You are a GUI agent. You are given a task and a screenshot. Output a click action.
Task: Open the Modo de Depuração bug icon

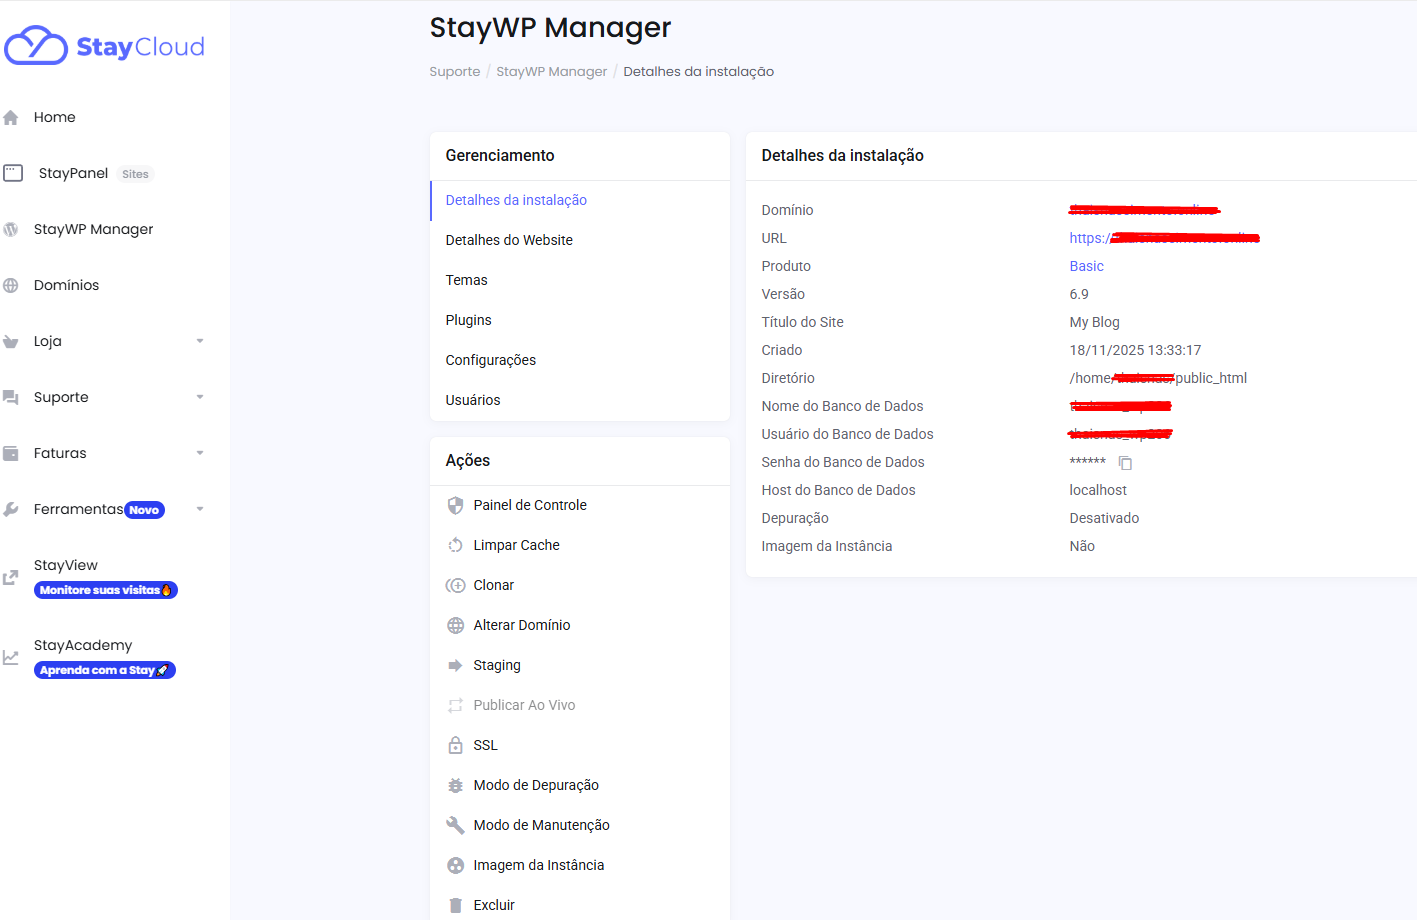coord(455,785)
